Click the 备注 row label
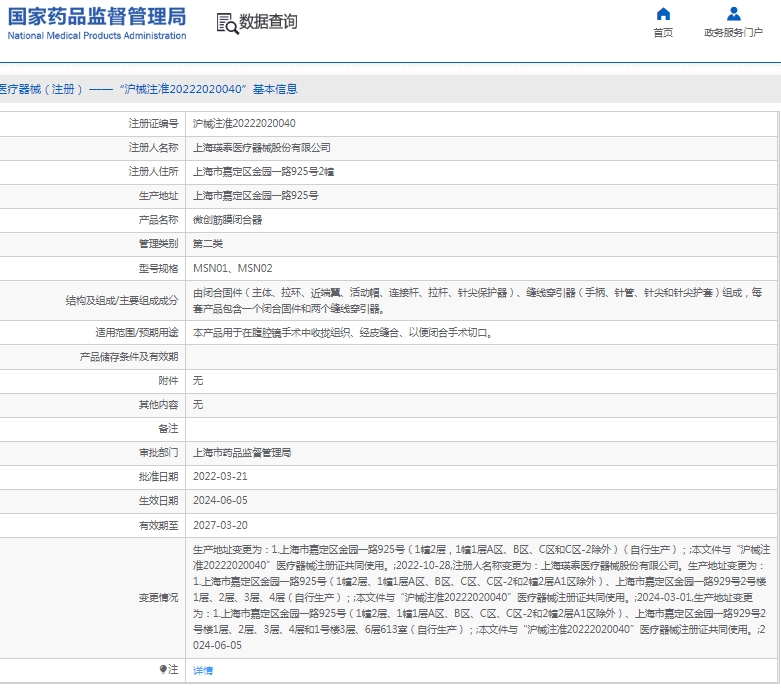 168,428
